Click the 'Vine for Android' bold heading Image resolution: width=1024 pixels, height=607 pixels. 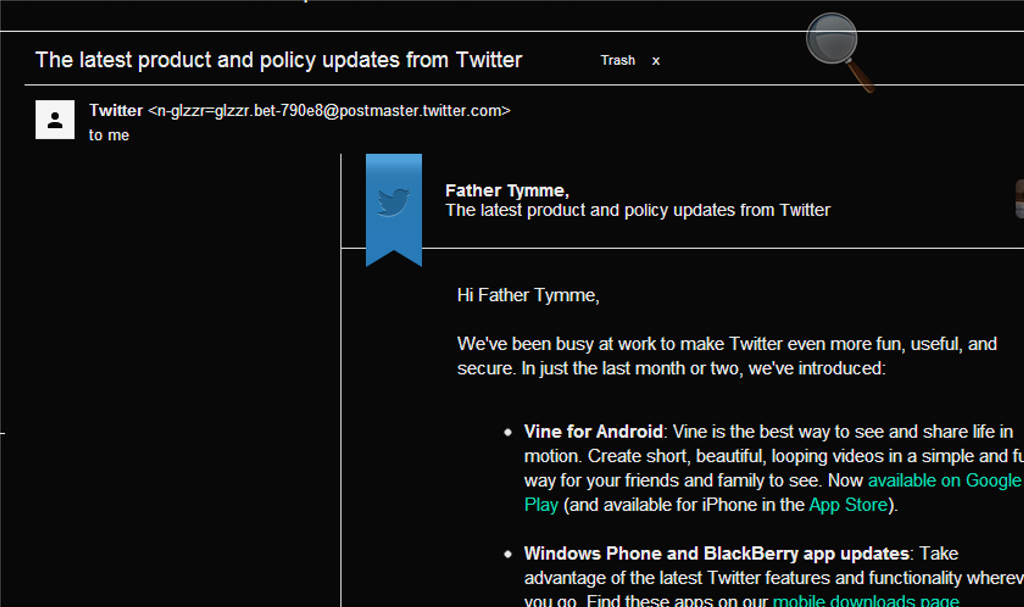coord(593,431)
